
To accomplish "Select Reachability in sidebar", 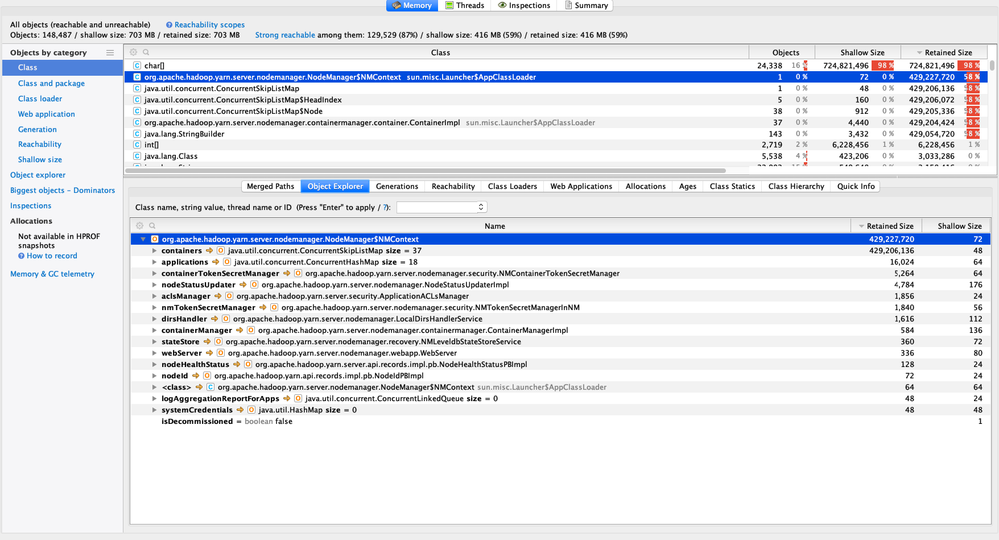I will pyautogui.click(x=40, y=145).
